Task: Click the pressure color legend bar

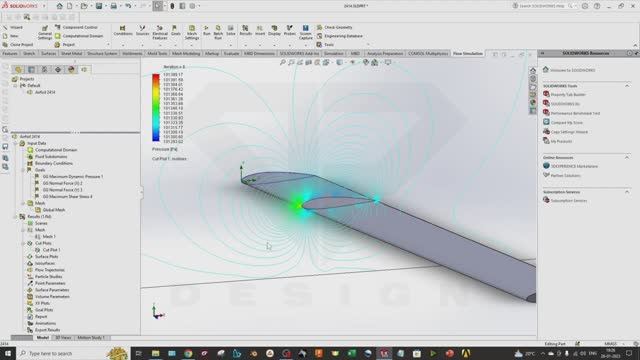Action: coord(156,107)
